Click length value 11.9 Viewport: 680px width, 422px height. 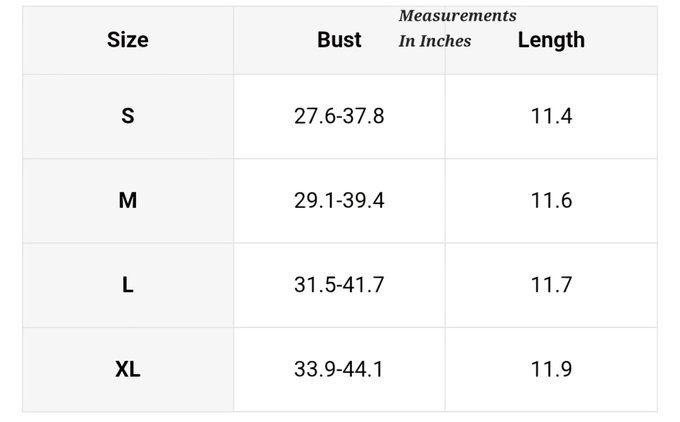tap(552, 370)
